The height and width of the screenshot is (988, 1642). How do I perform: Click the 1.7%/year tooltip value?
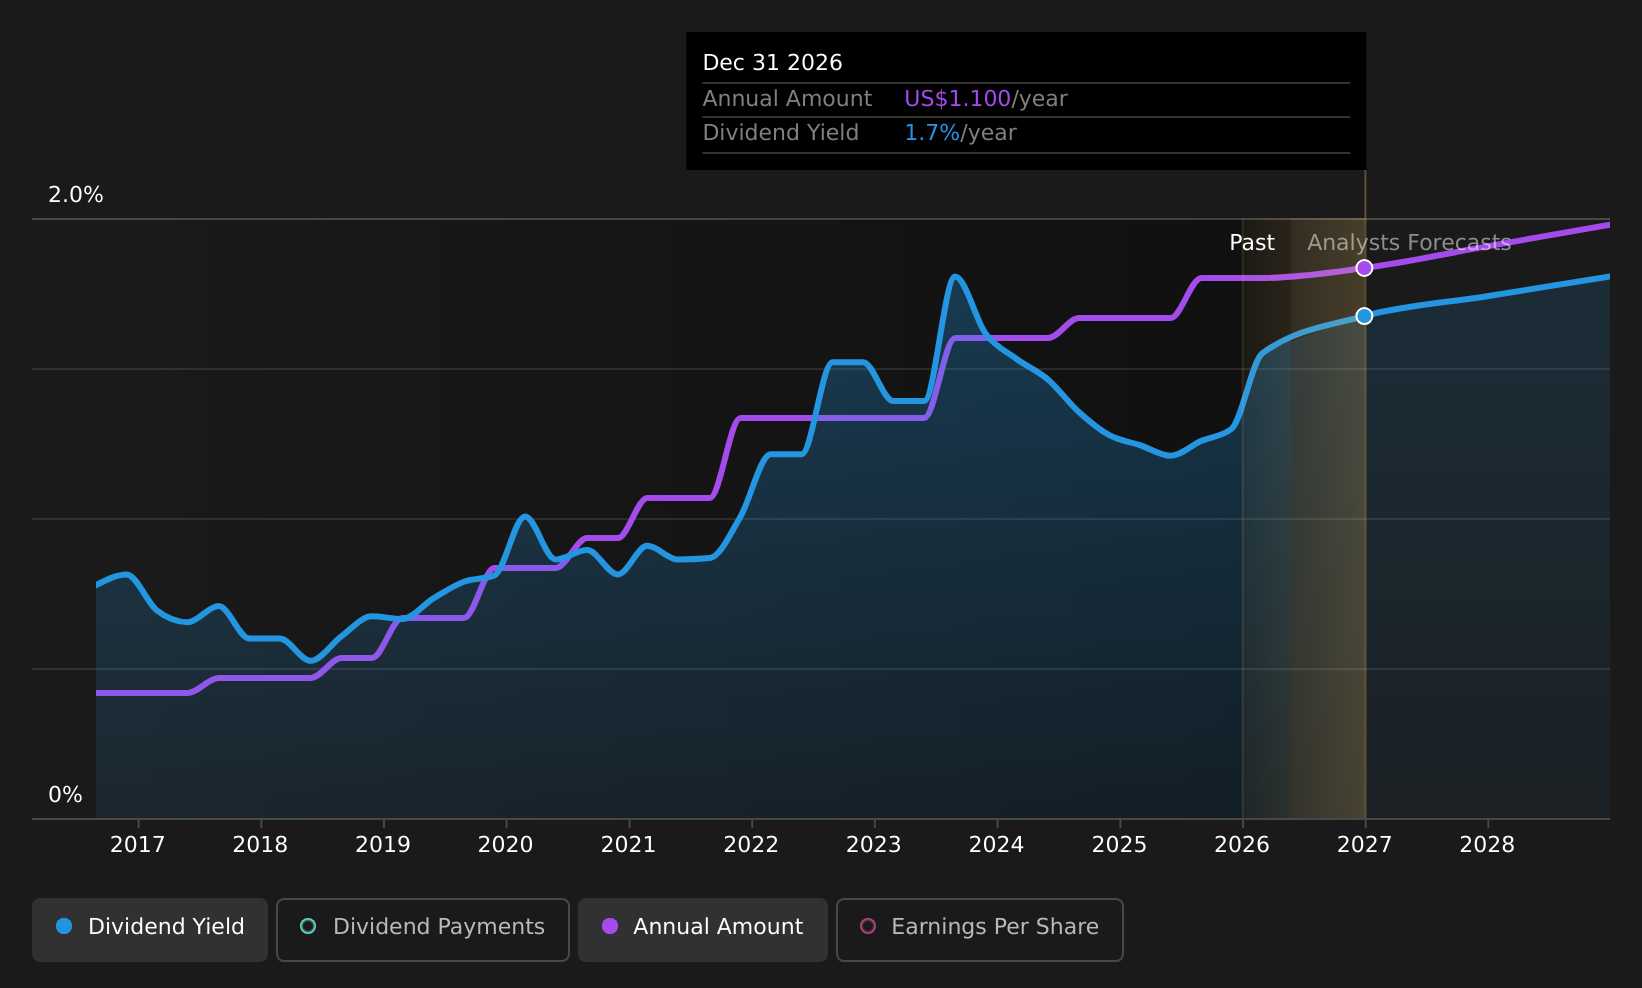click(960, 133)
